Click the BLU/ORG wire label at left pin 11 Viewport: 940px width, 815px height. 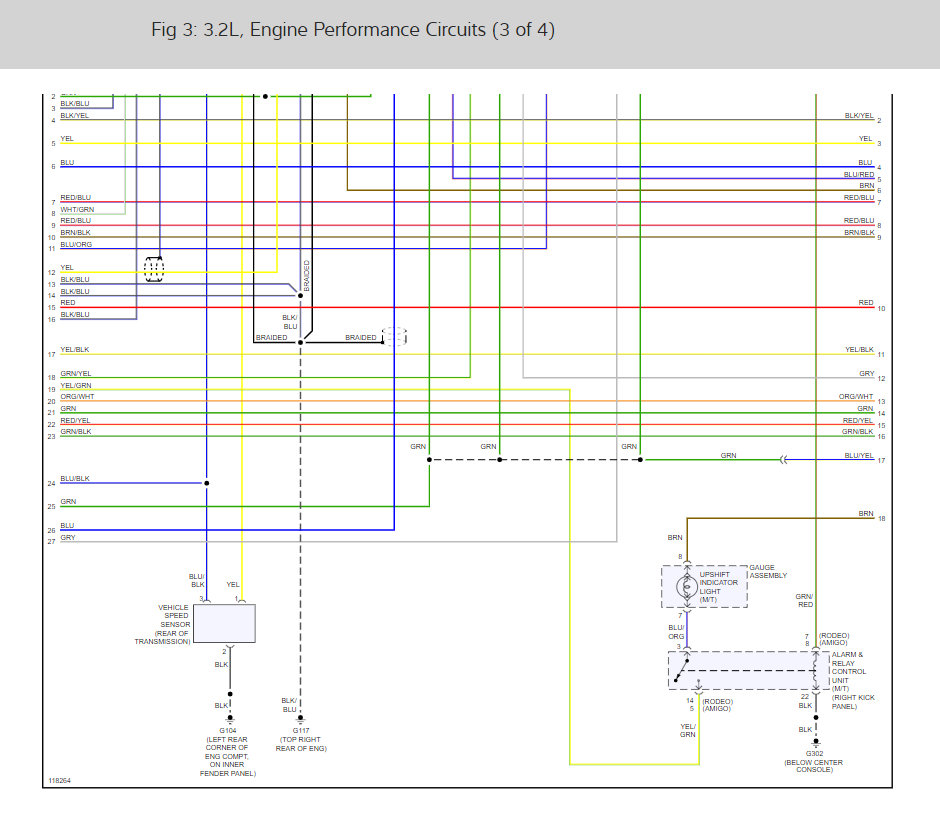pyautogui.click(x=76, y=244)
